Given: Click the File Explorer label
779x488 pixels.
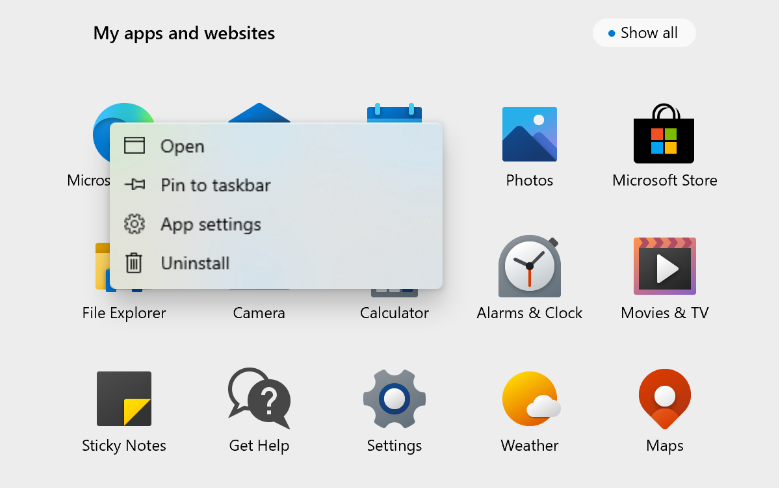Looking at the screenshot, I should (x=124, y=313).
